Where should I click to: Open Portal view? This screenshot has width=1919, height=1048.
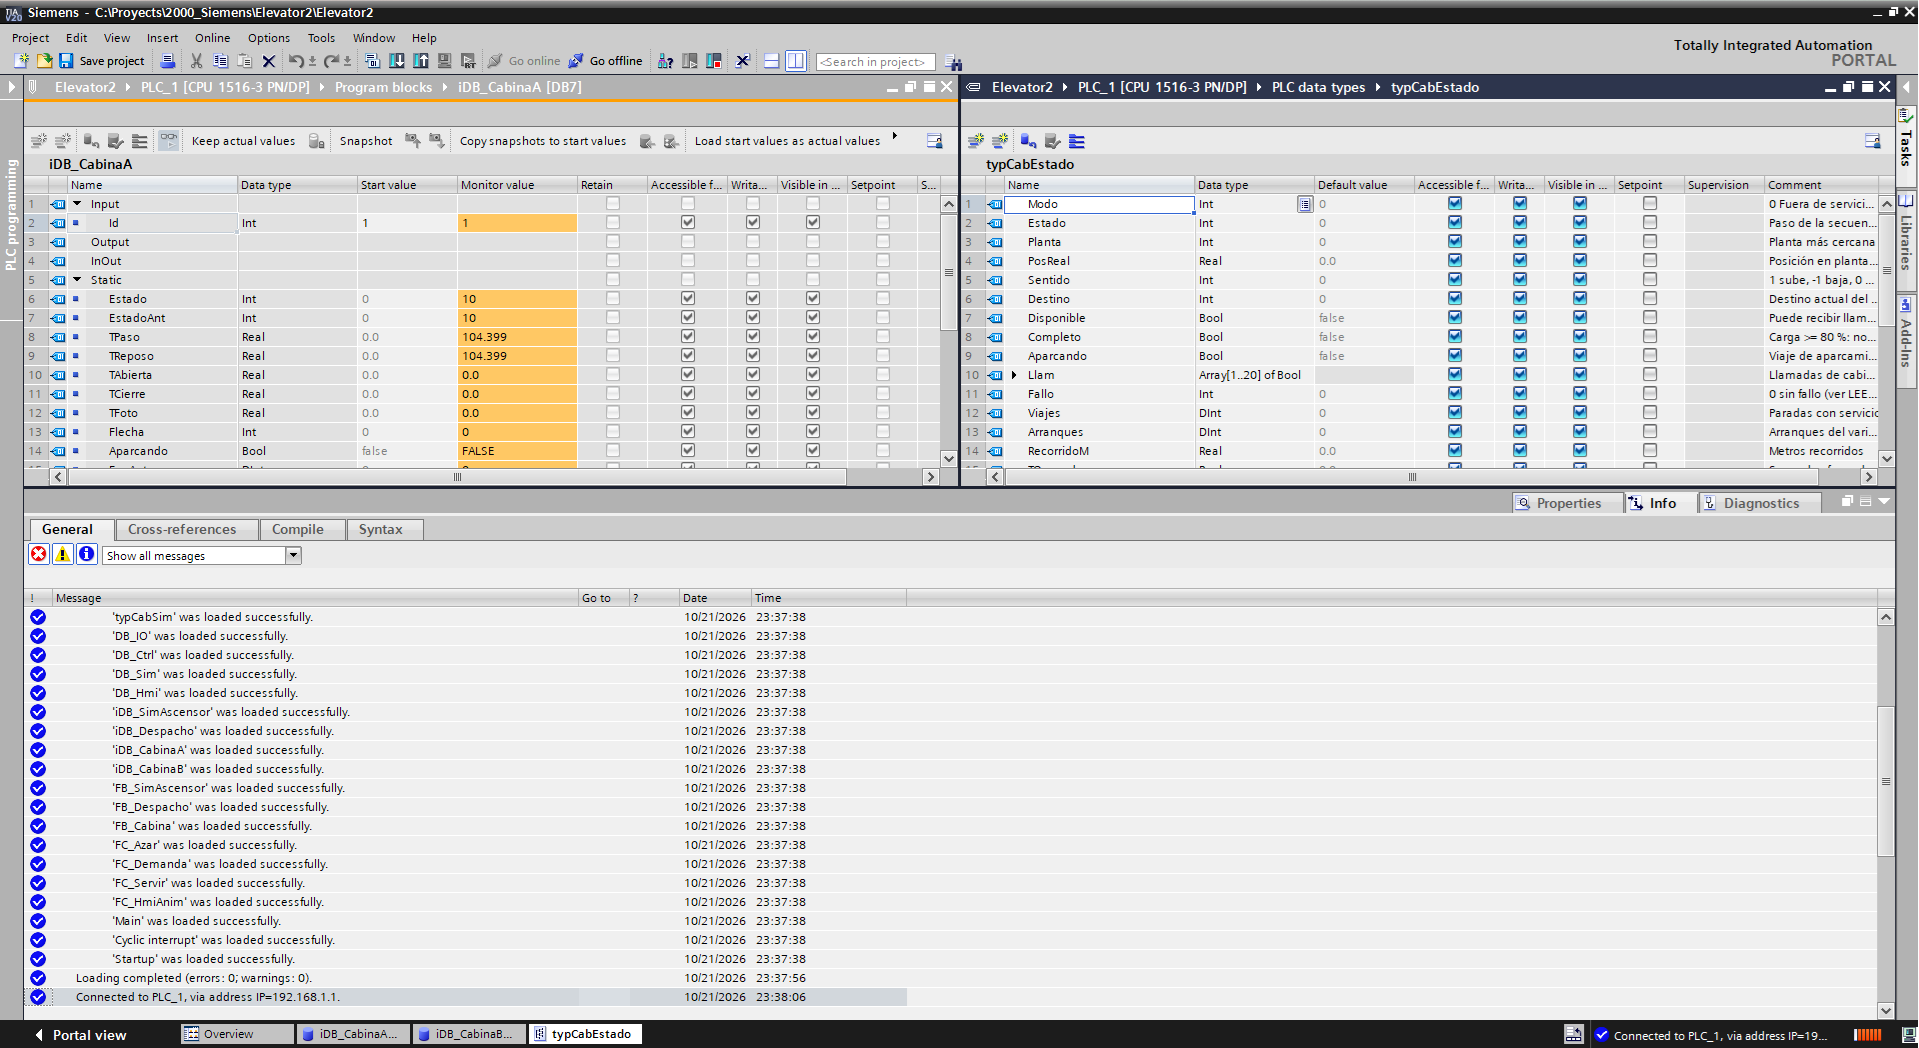click(80, 1035)
